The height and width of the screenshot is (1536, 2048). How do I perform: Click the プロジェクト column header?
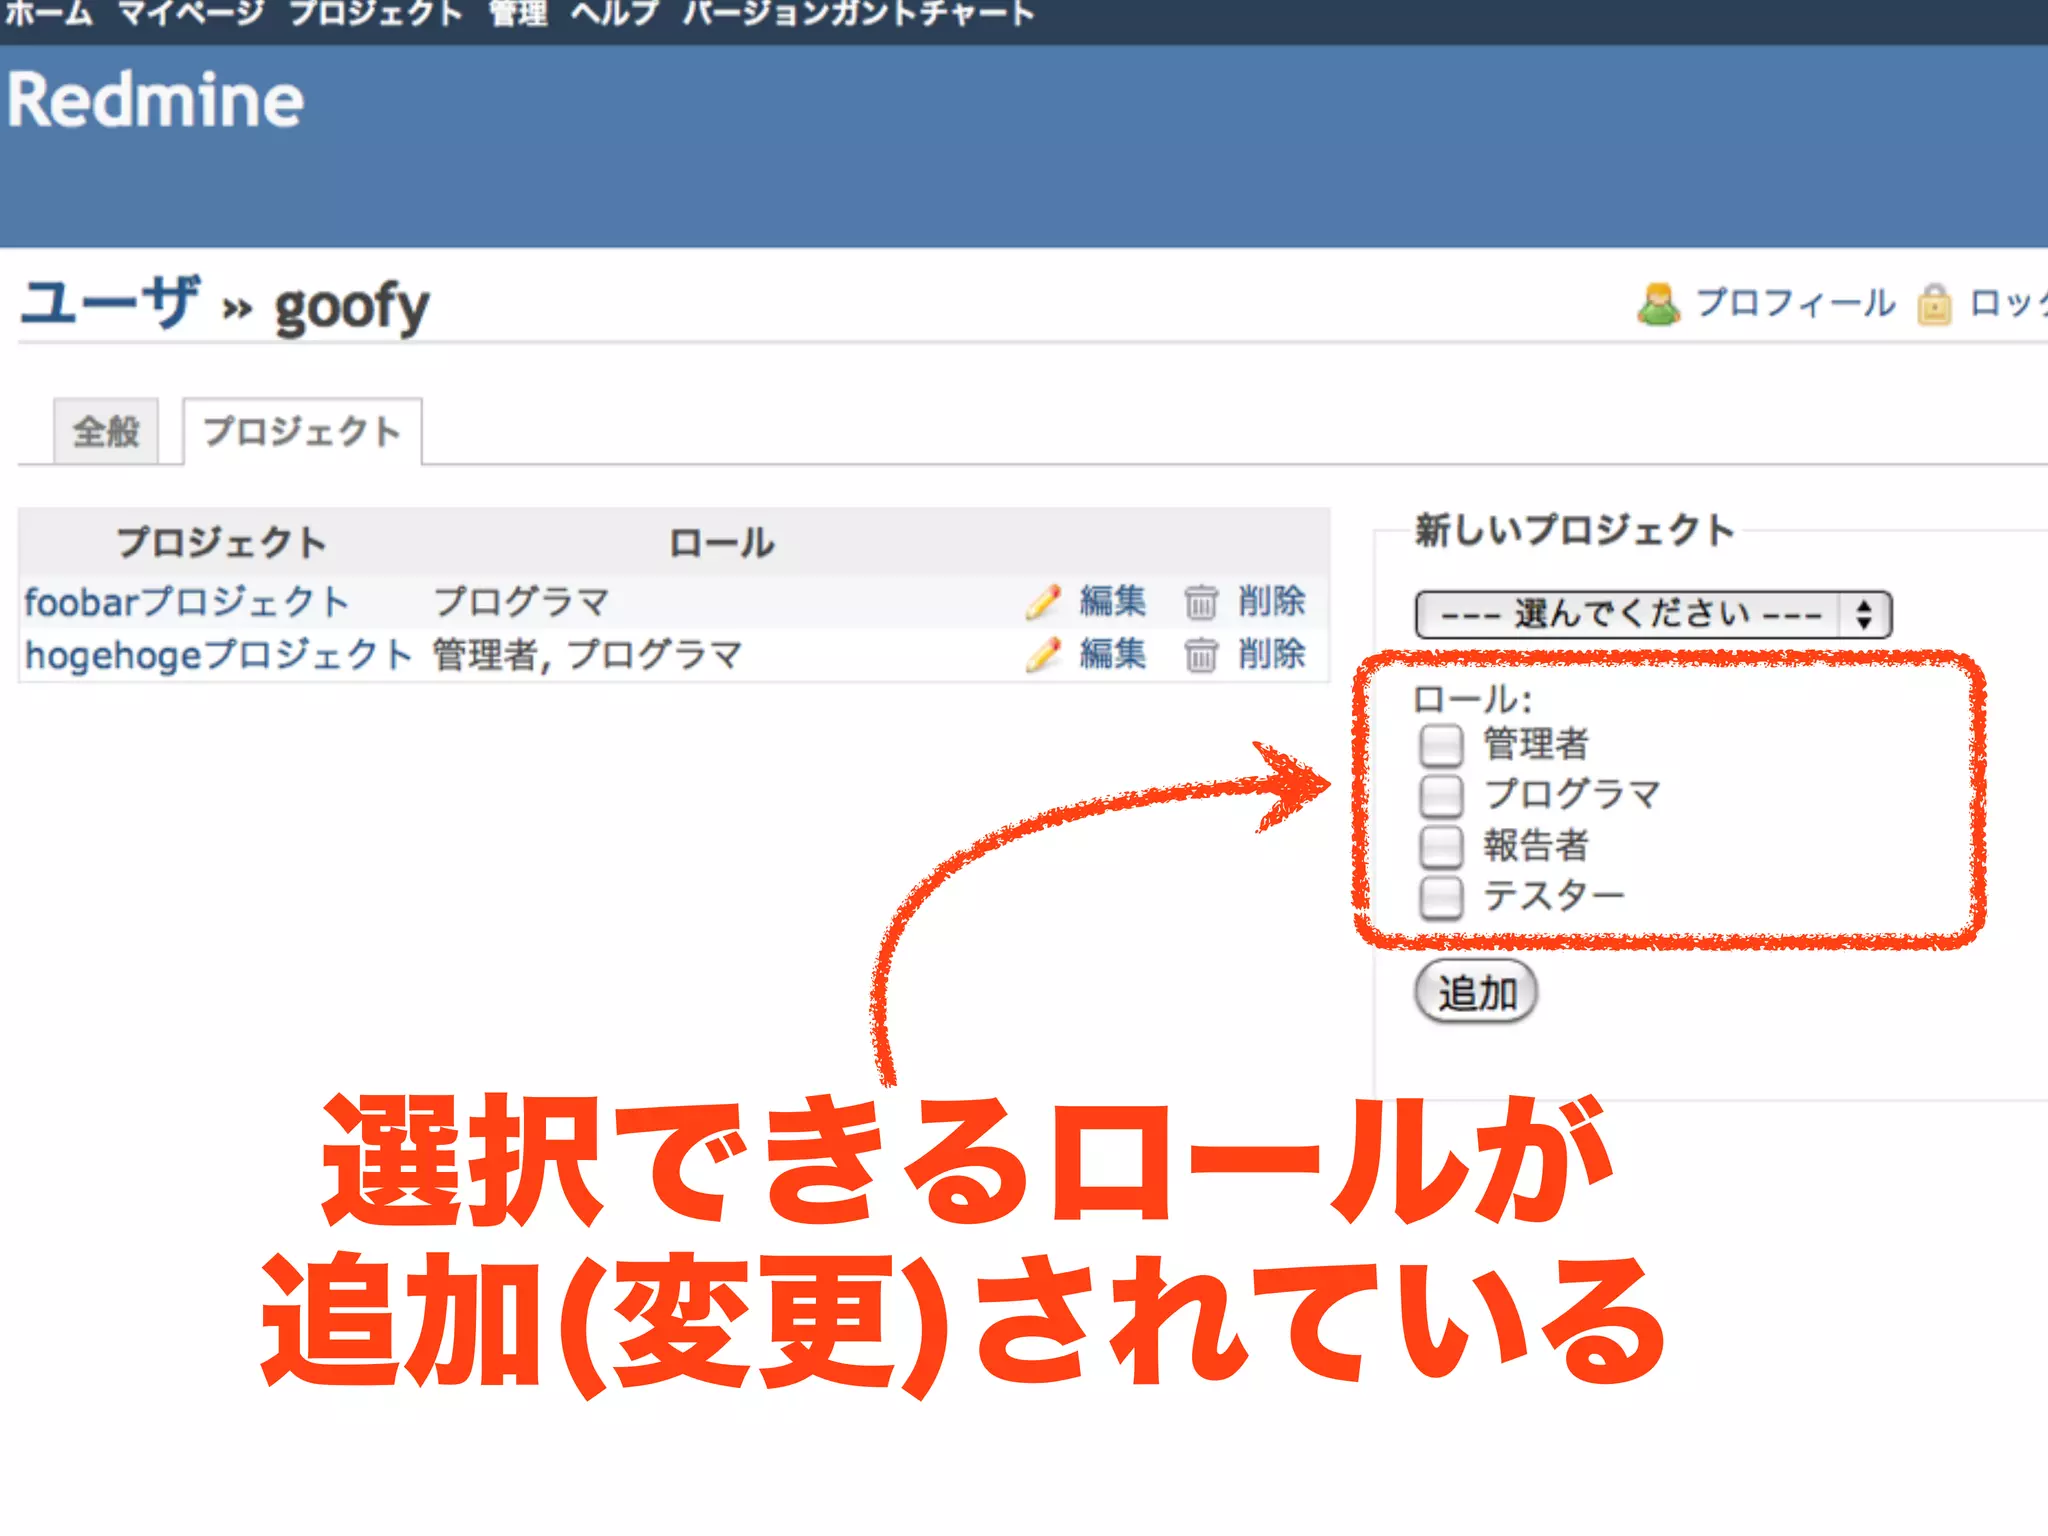pos(222,543)
